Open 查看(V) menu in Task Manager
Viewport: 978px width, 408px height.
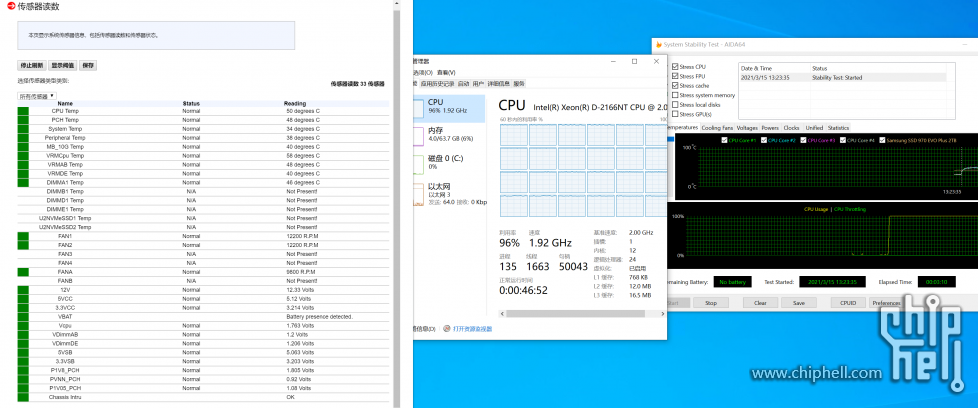coord(446,72)
